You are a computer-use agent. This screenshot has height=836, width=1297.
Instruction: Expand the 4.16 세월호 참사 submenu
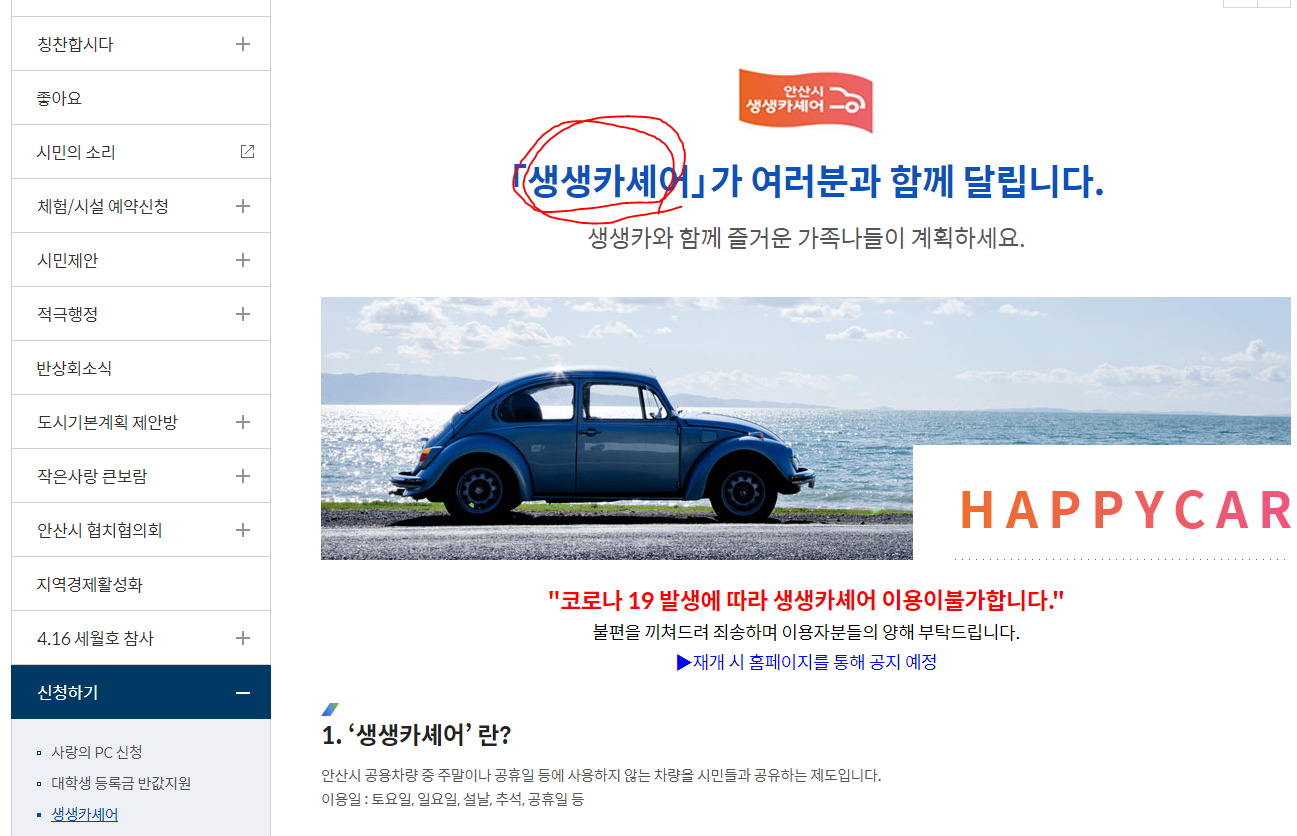(242, 638)
